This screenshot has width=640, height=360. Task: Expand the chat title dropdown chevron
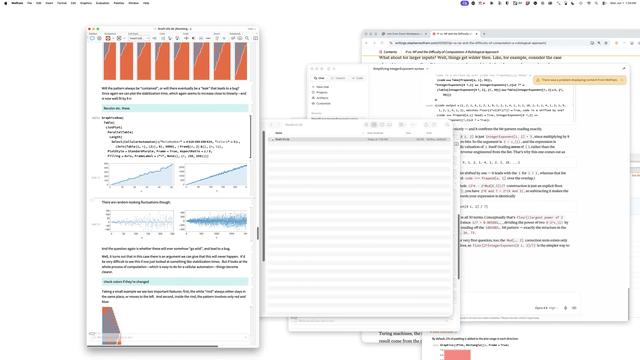(x=427, y=69)
